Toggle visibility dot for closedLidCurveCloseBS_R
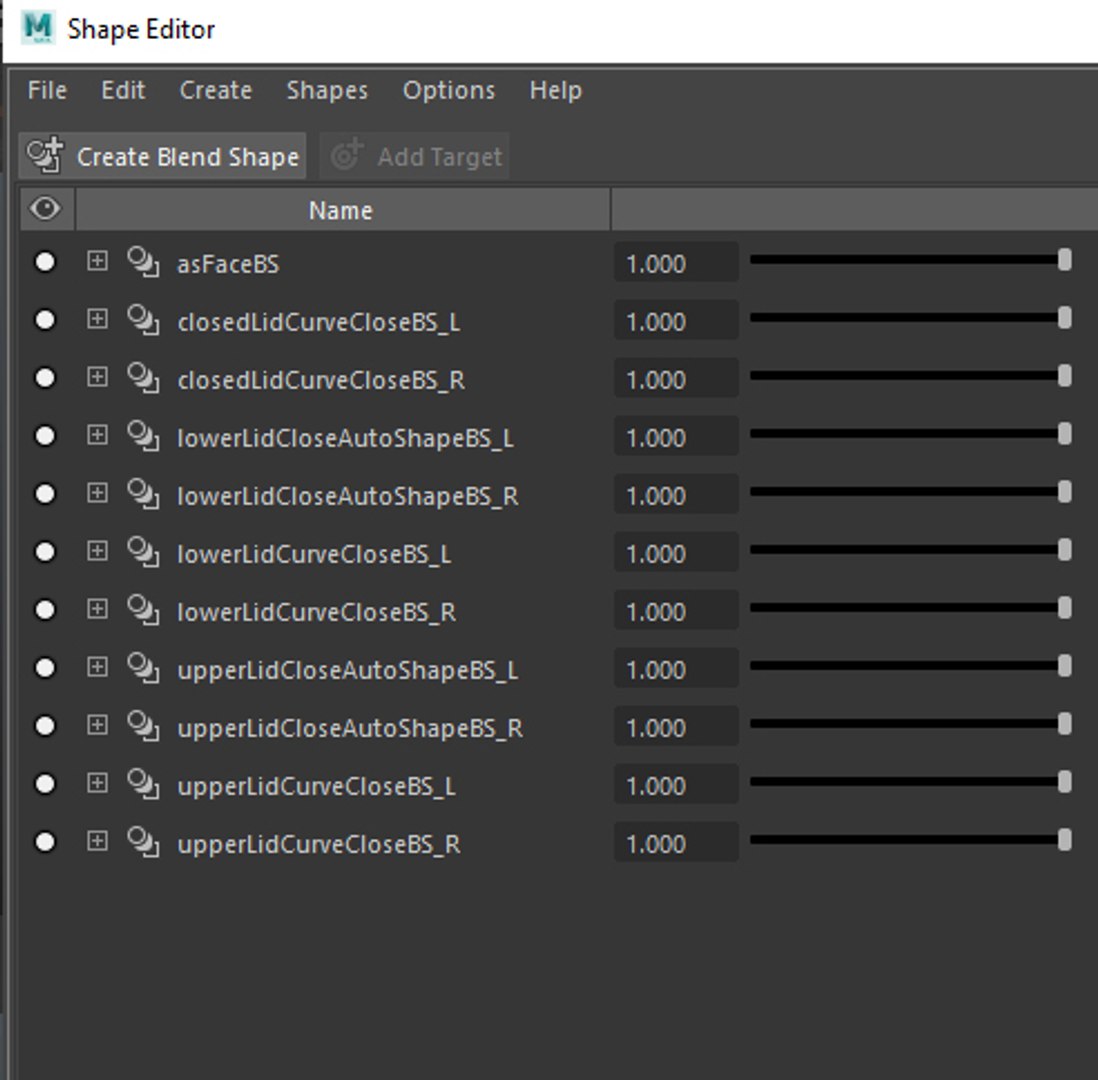Screen dimensions: 1098x1080 [45, 378]
